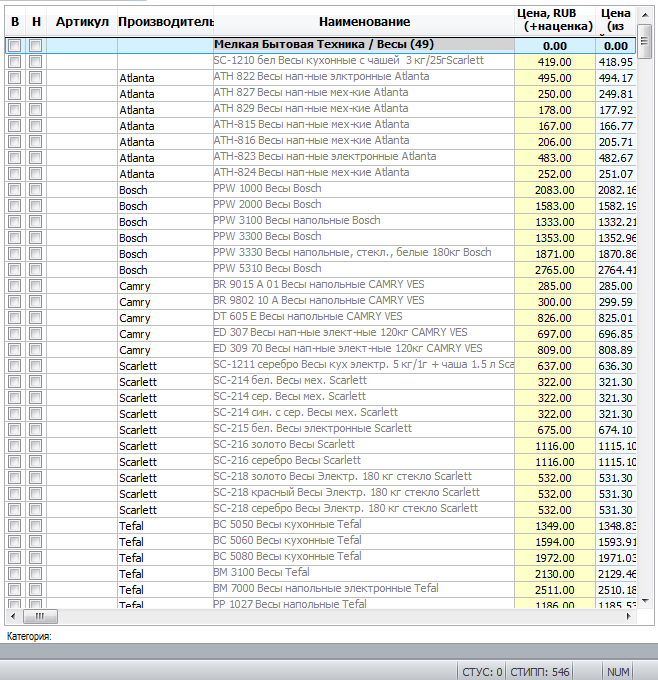Screen dimensions: 658x680
Task: Select SC-1210 бел Весы кухонные с чашей row
Action: pyautogui.click(x=321, y=62)
